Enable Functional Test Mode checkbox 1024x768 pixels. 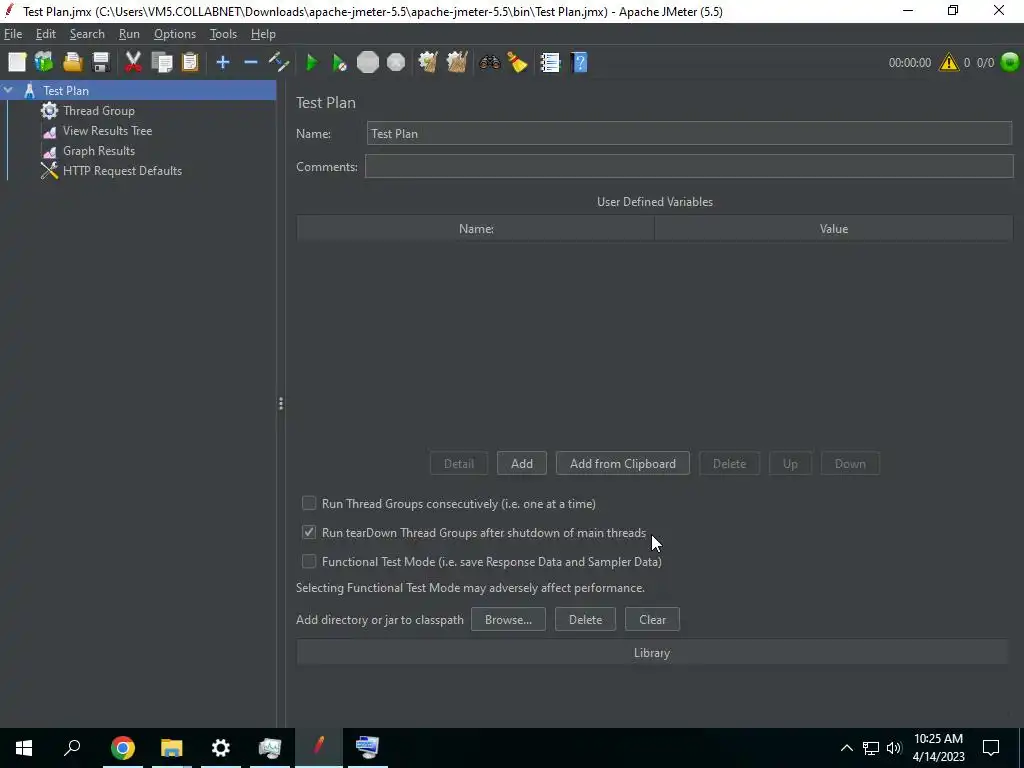[x=309, y=561]
